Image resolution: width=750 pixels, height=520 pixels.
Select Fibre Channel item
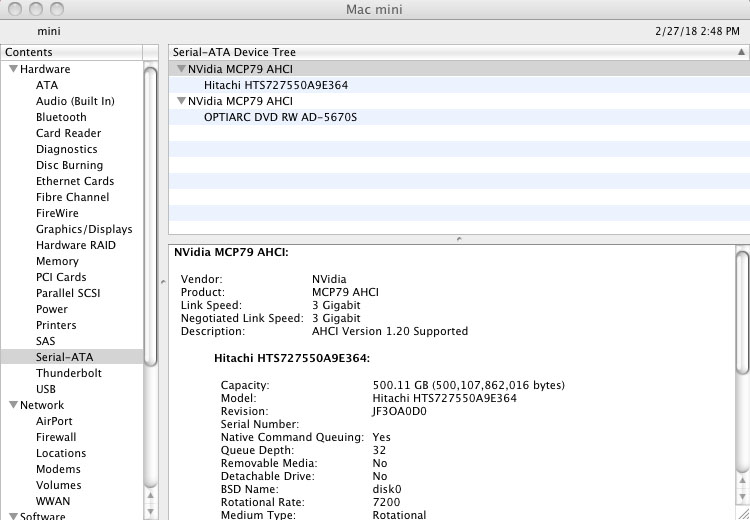(72, 197)
